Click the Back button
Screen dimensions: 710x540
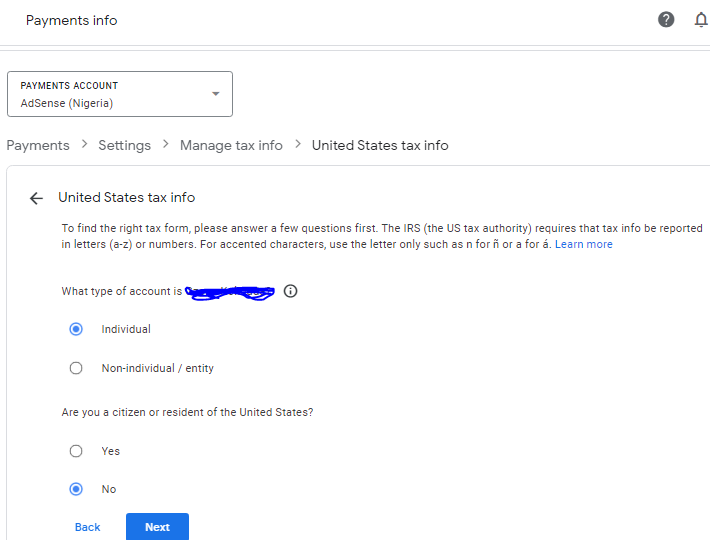tap(88, 527)
